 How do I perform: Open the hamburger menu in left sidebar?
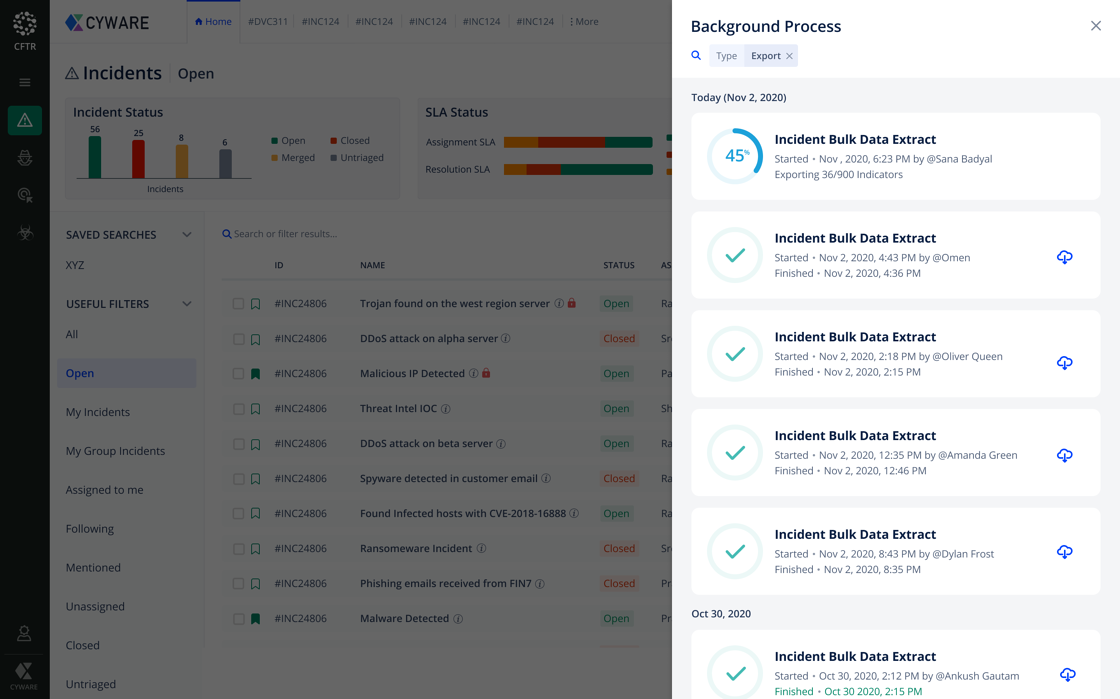point(25,82)
